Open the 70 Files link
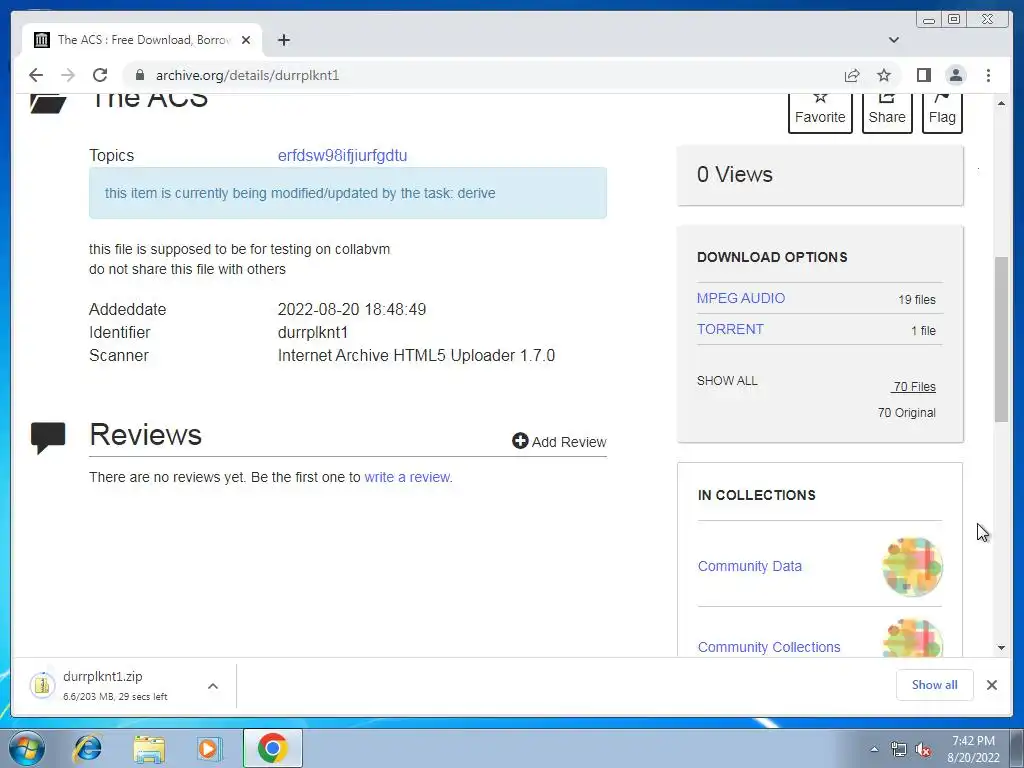Screen dimensions: 1024x768 point(914,387)
